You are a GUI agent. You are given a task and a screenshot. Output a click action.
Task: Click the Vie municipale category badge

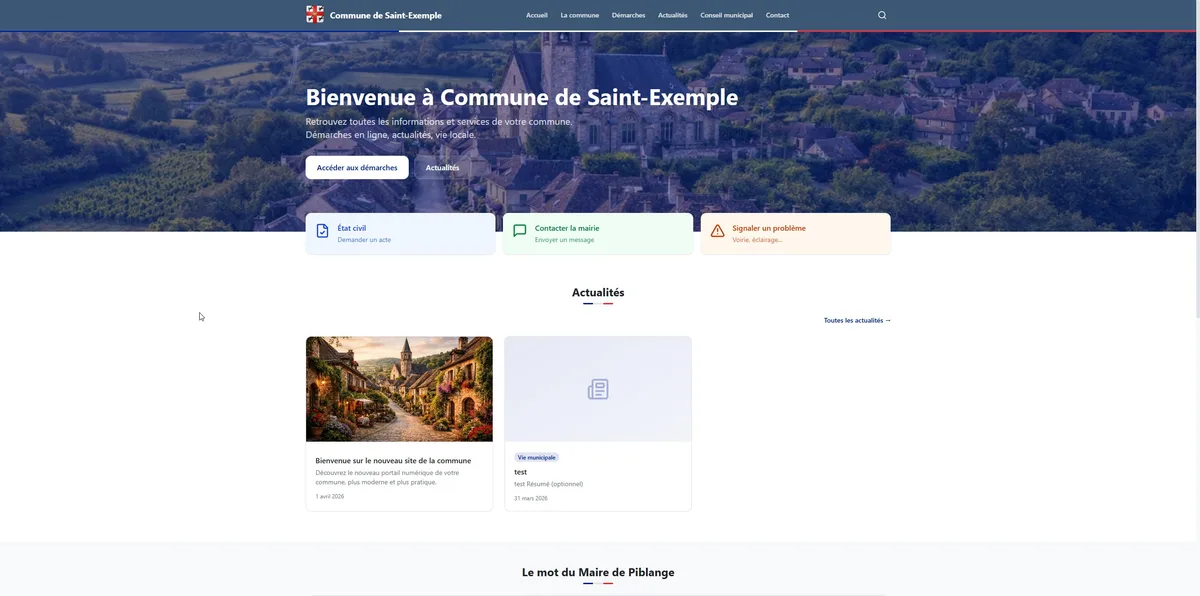point(536,456)
